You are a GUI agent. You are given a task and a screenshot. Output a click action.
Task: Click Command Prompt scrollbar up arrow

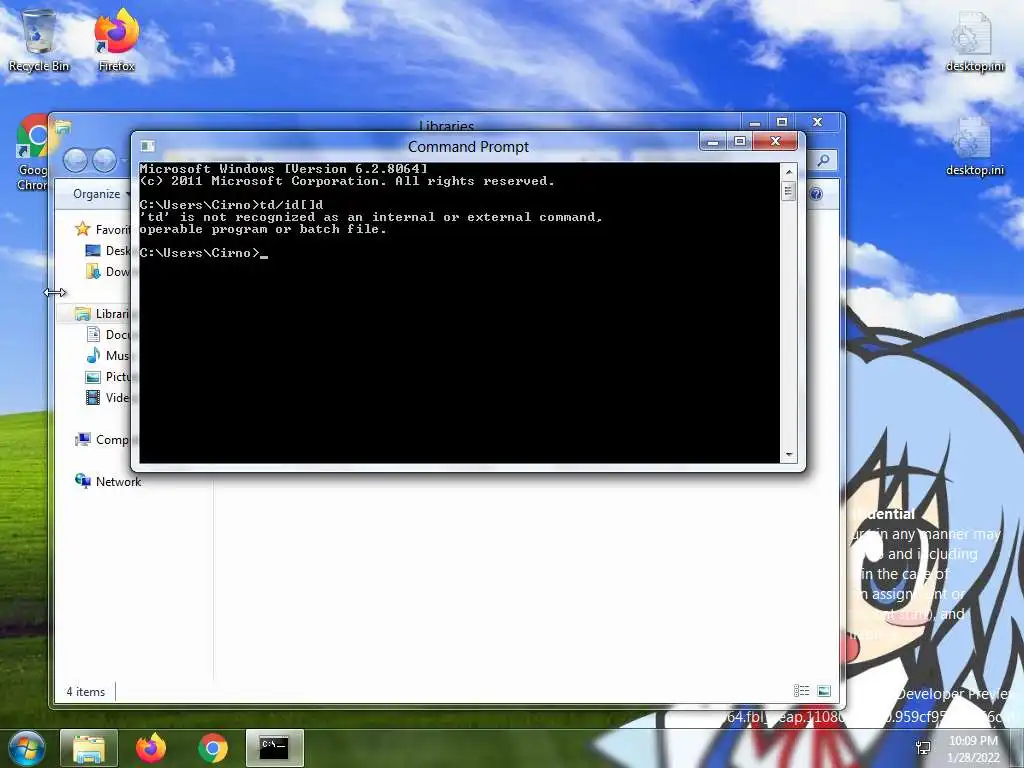pos(789,172)
